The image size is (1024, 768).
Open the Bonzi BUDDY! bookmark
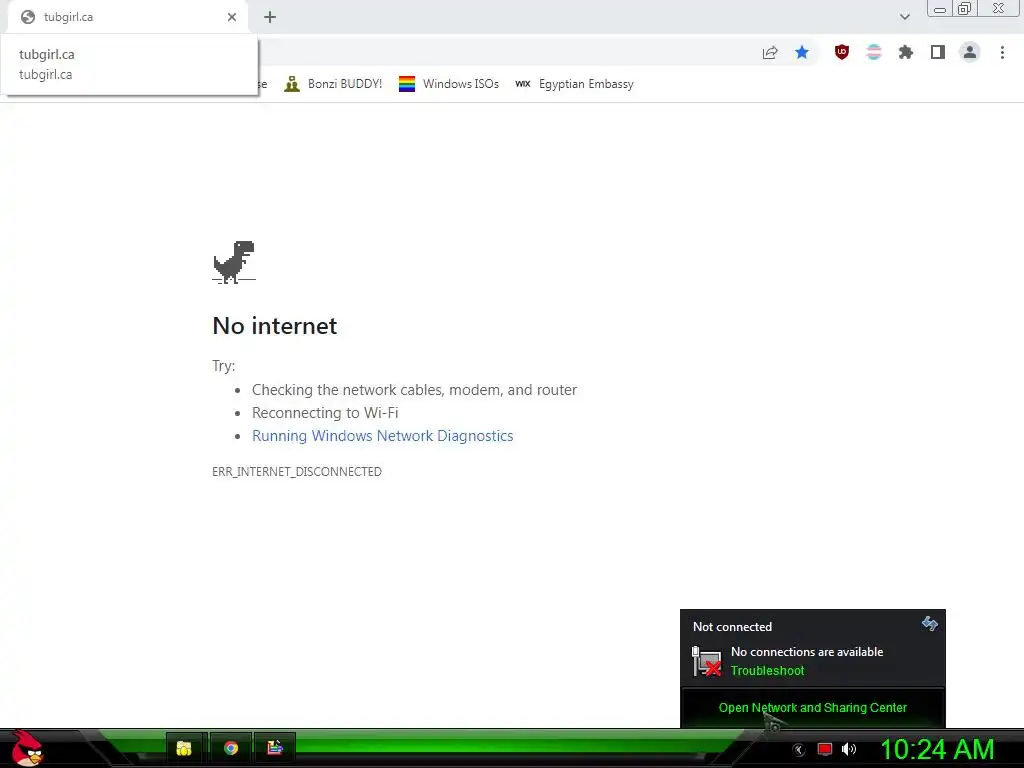coord(333,84)
